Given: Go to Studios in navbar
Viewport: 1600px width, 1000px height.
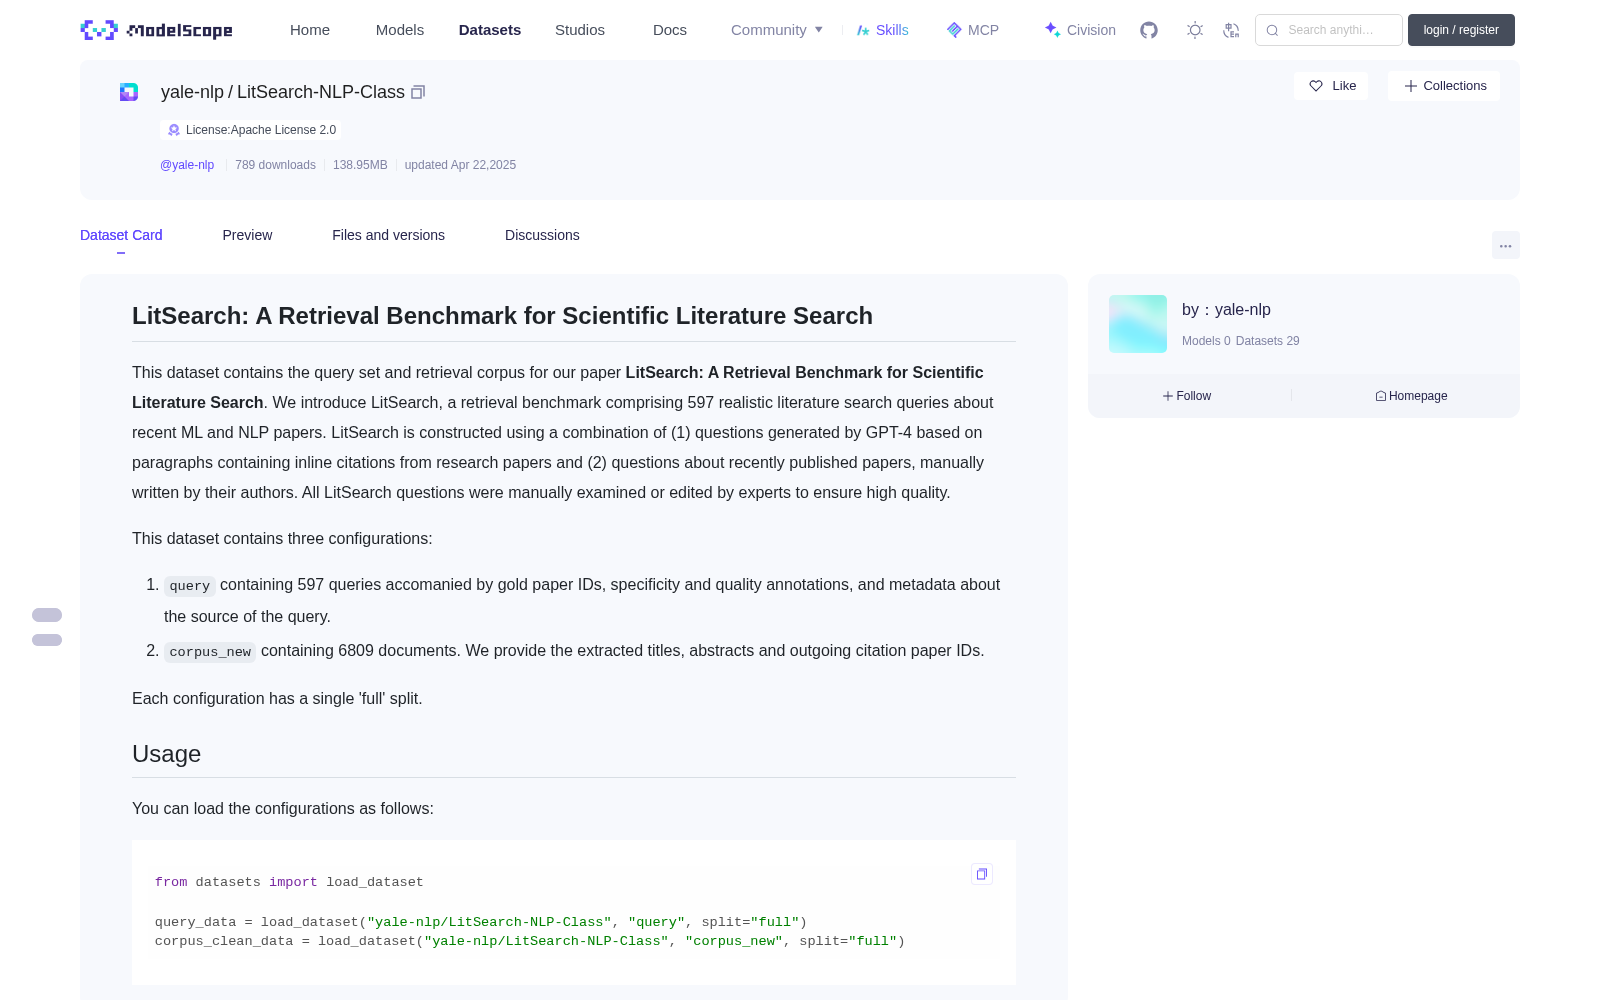Looking at the screenshot, I should tap(580, 30).
